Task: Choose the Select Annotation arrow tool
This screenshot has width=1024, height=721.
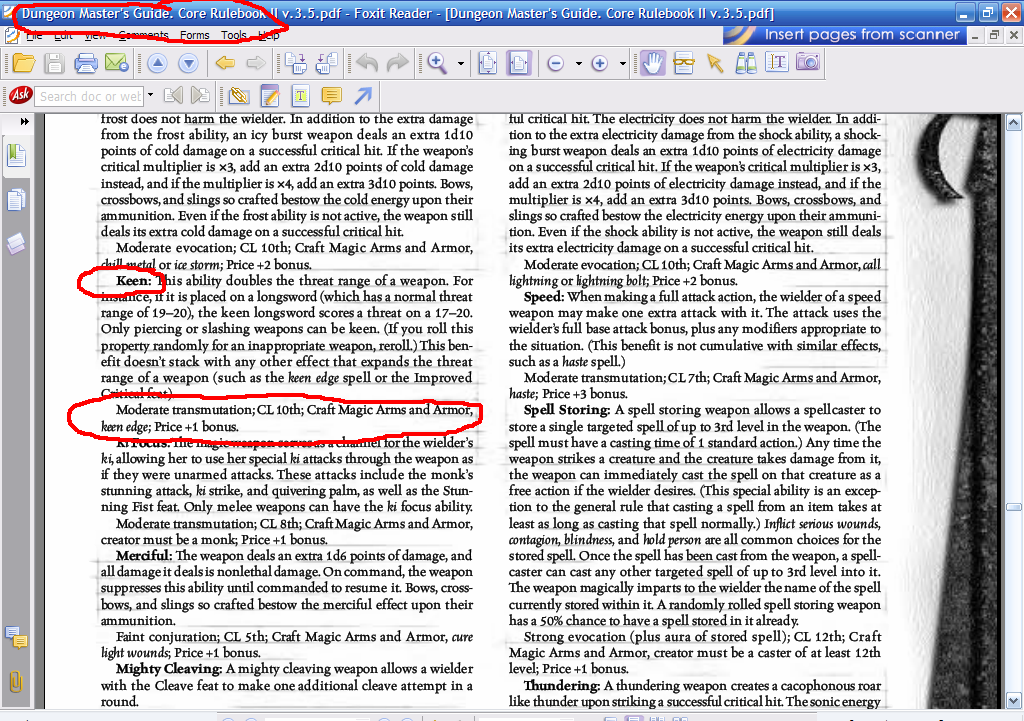Action: pyautogui.click(x=715, y=63)
